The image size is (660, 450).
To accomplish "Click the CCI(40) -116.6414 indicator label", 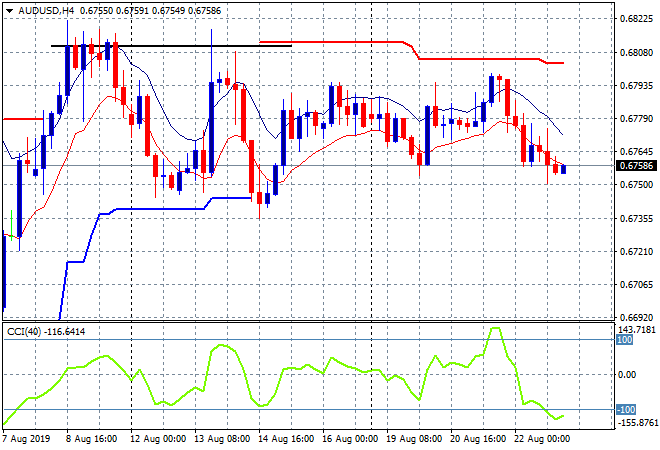I will click(46, 332).
